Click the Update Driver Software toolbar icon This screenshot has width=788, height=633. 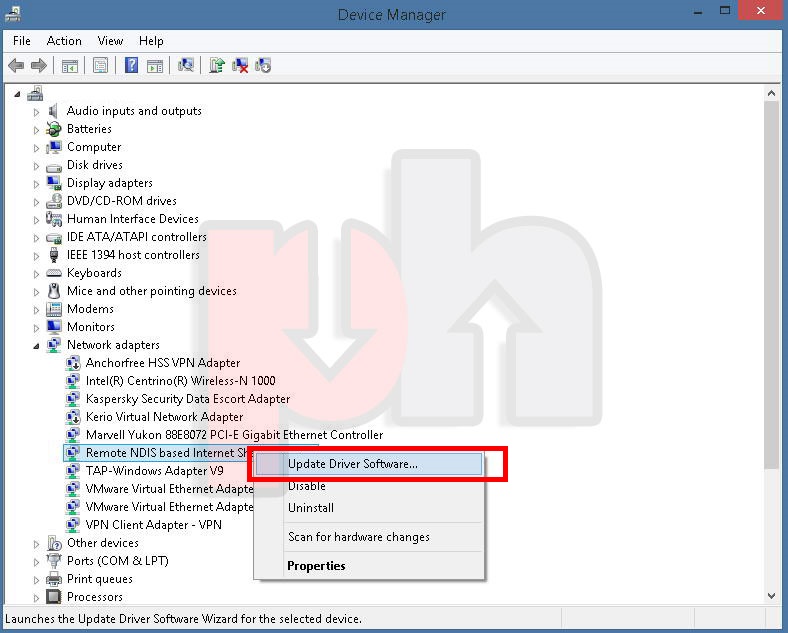pos(217,66)
